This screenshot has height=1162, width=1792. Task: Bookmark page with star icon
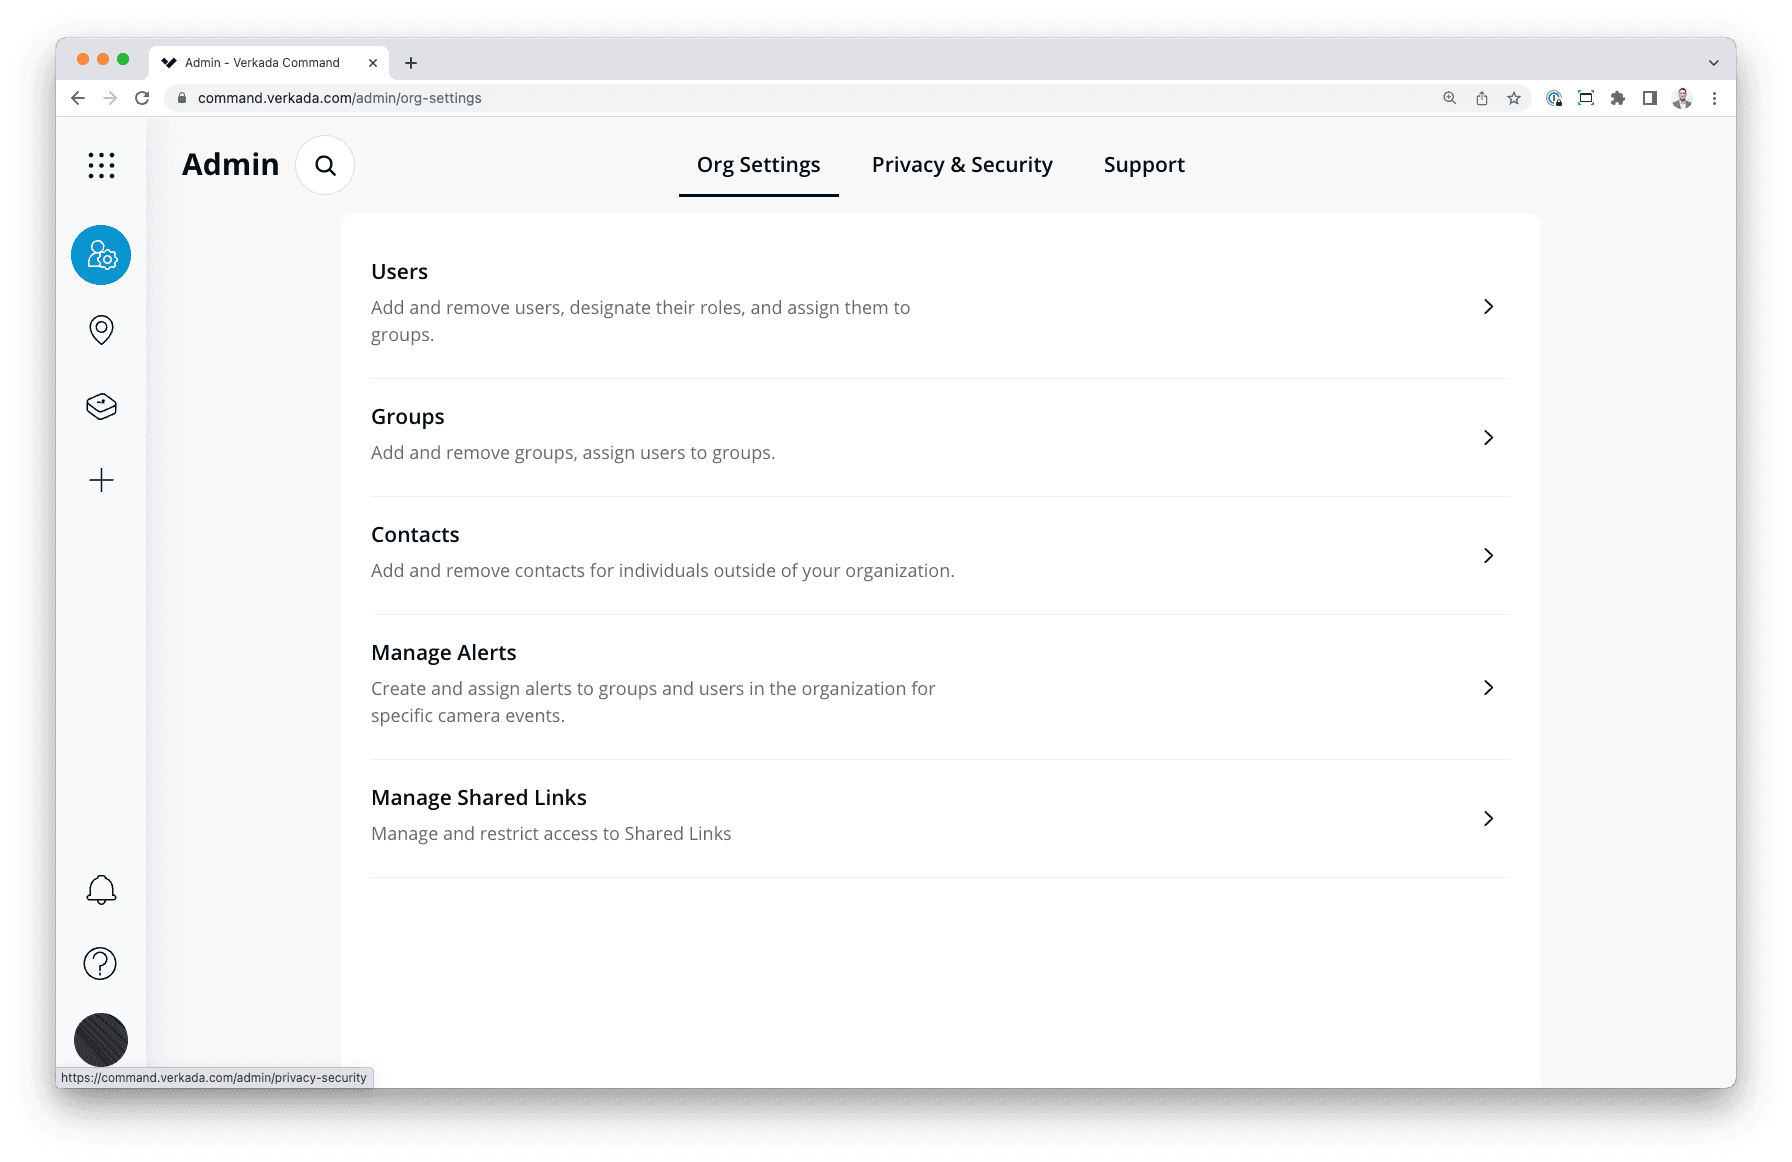1514,98
